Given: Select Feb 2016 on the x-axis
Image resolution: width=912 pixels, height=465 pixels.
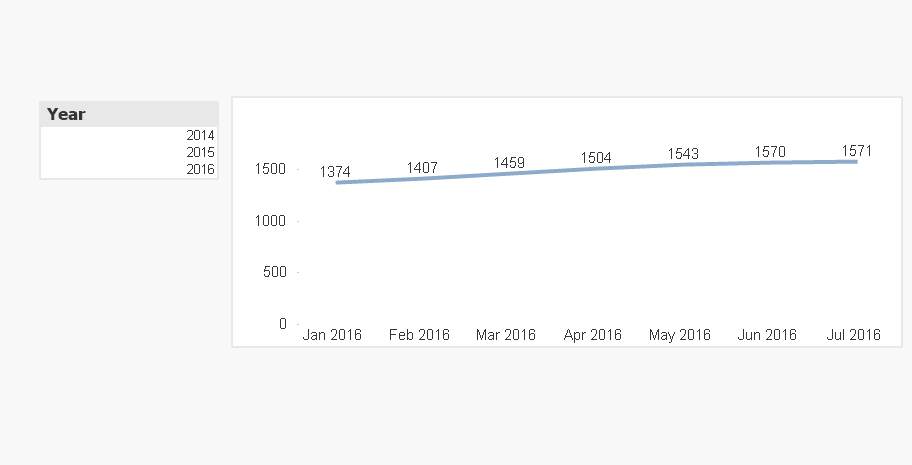Looking at the screenshot, I should (x=419, y=335).
